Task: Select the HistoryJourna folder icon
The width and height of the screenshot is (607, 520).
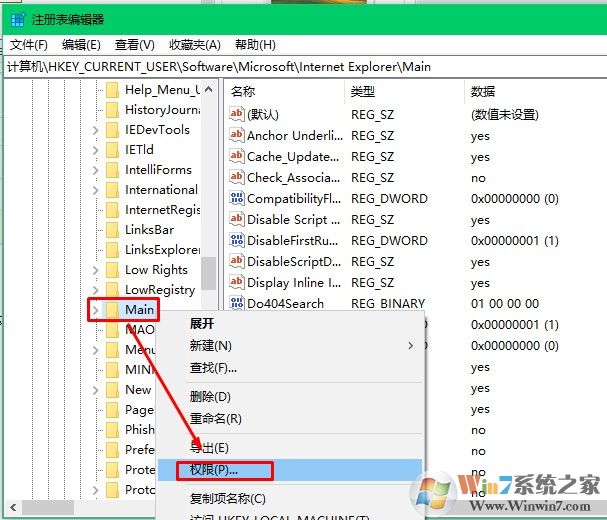Action: click(x=112, y=110)
